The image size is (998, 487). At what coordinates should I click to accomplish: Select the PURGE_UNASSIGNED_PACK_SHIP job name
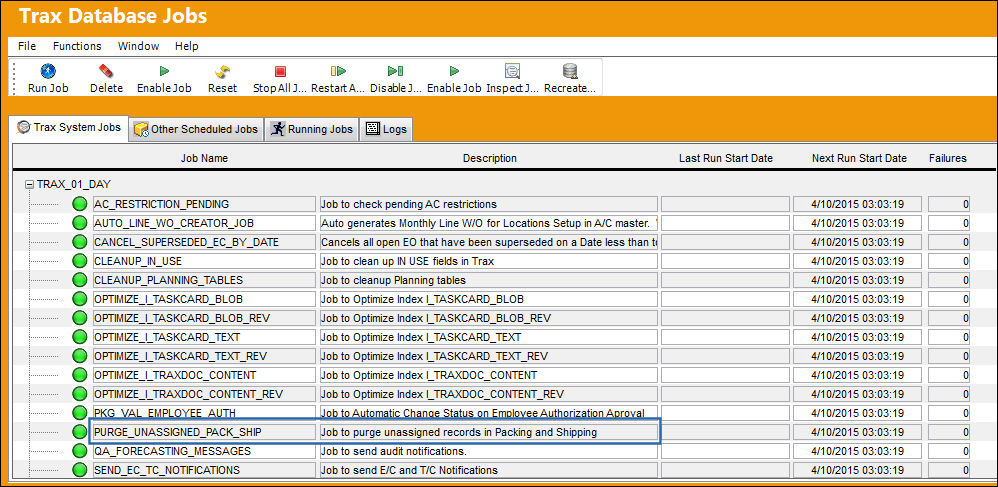(x=204, y=432)
